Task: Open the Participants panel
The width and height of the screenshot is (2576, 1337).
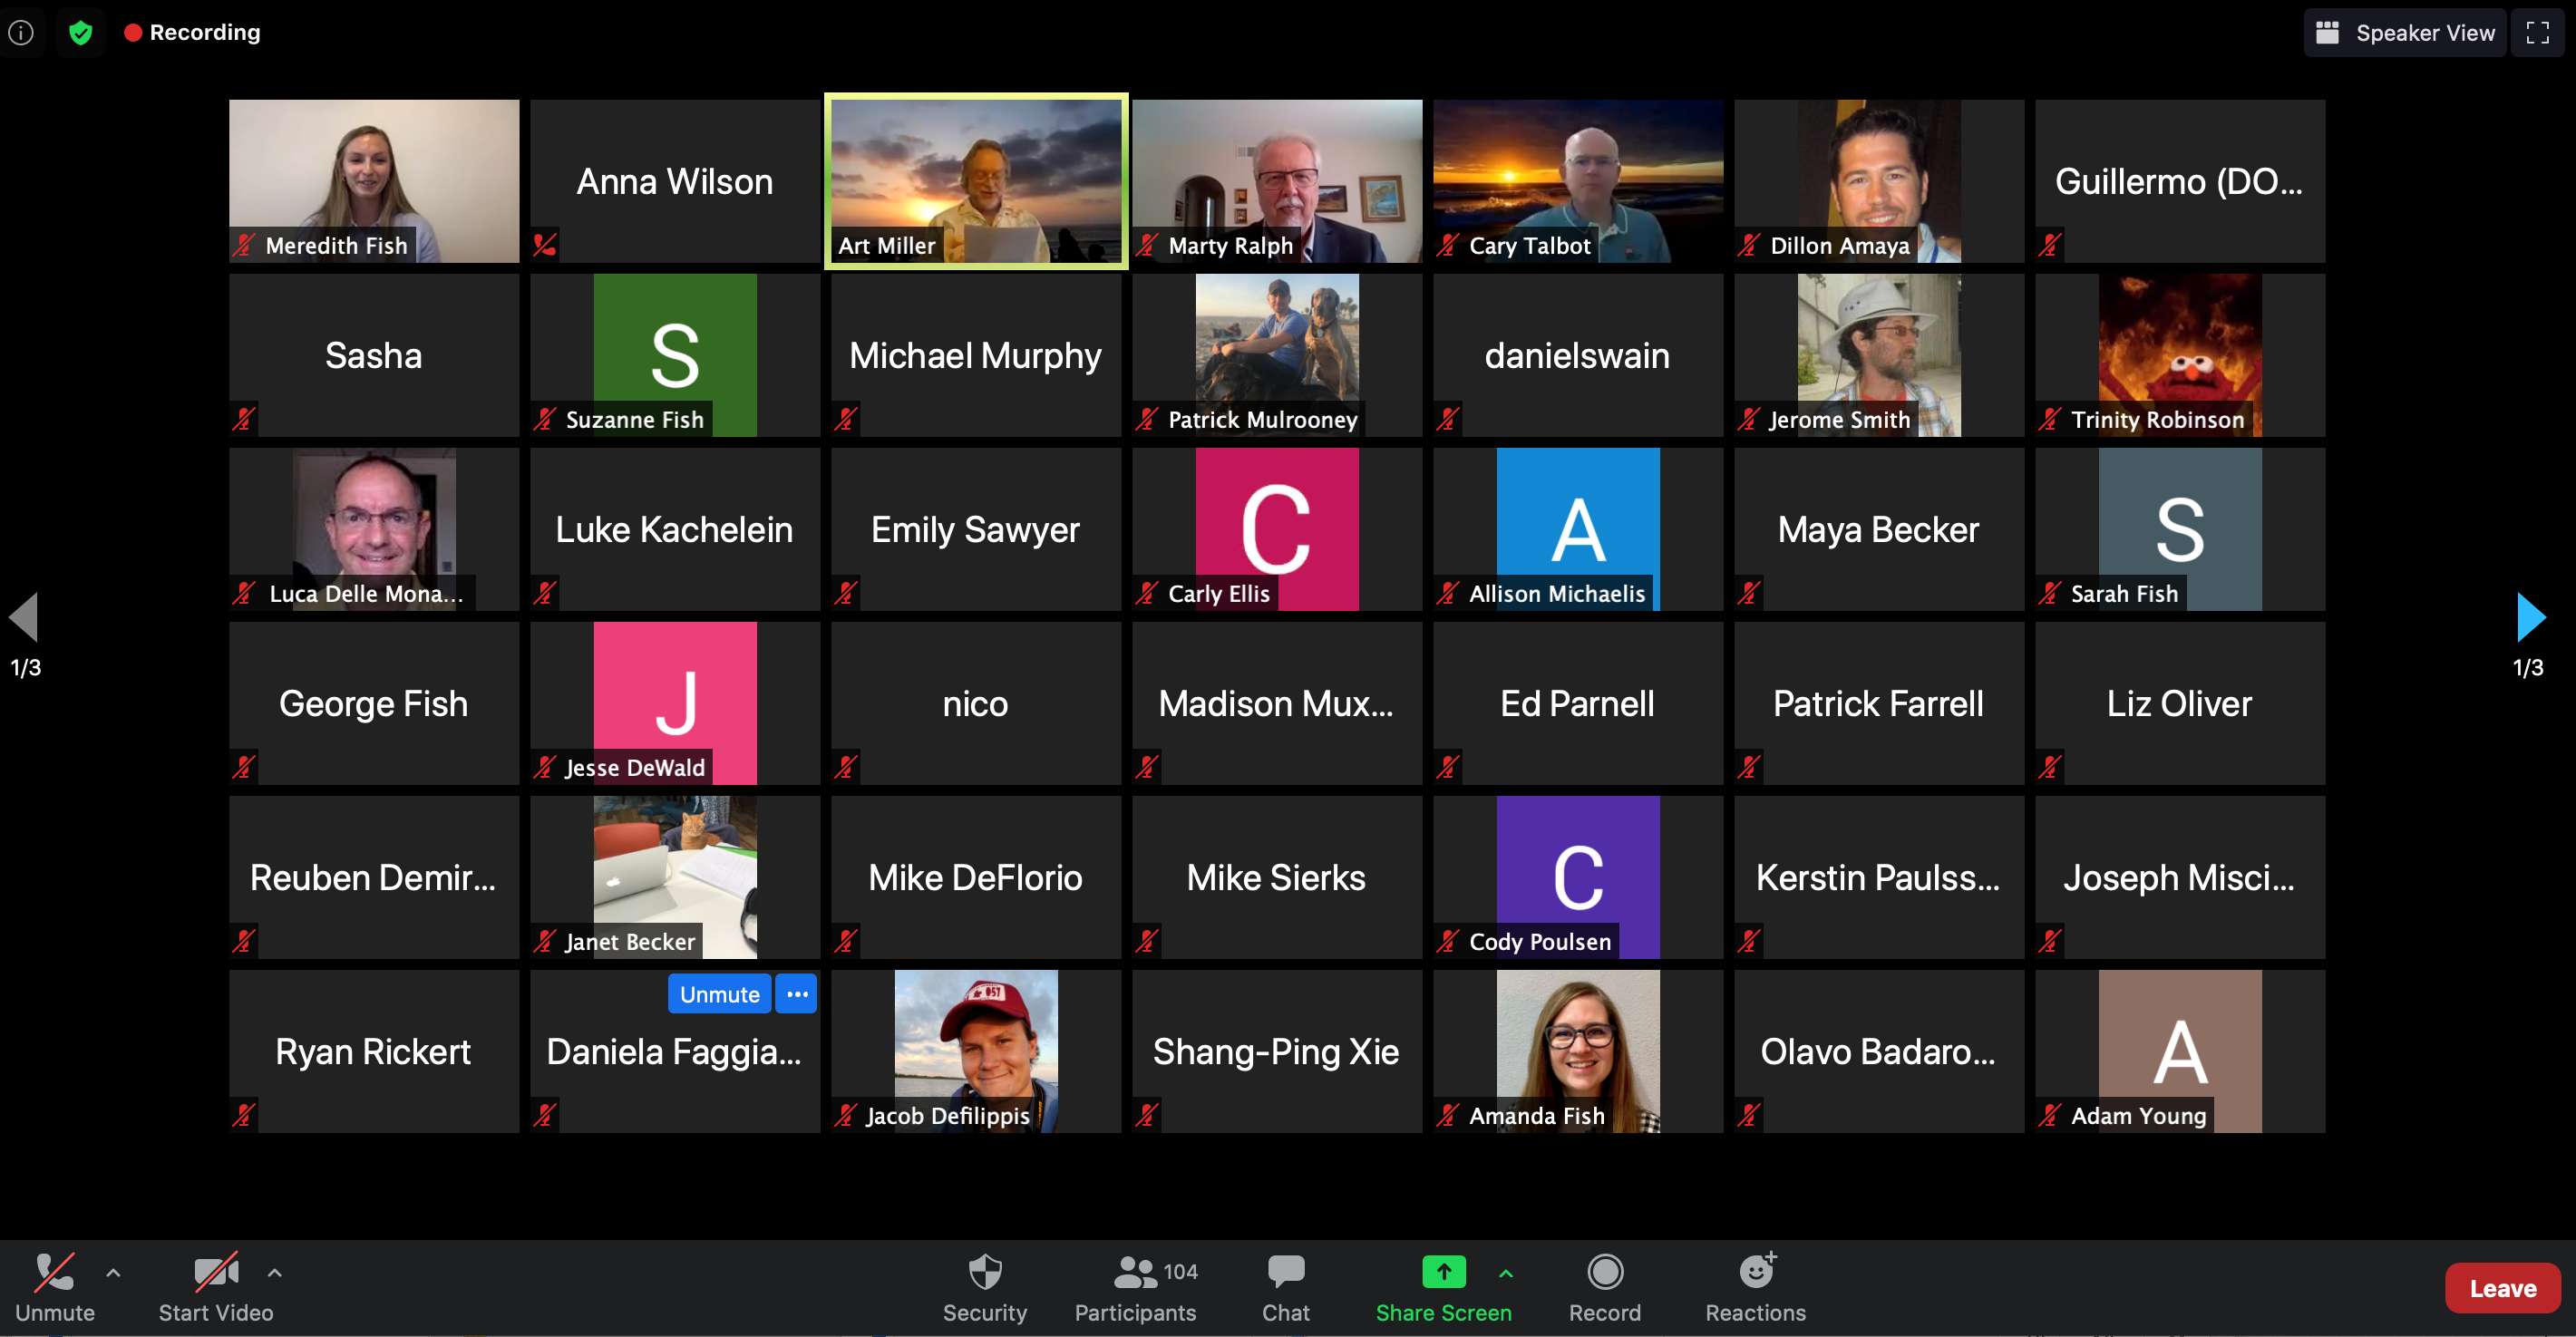Action: point(1137,1288)
